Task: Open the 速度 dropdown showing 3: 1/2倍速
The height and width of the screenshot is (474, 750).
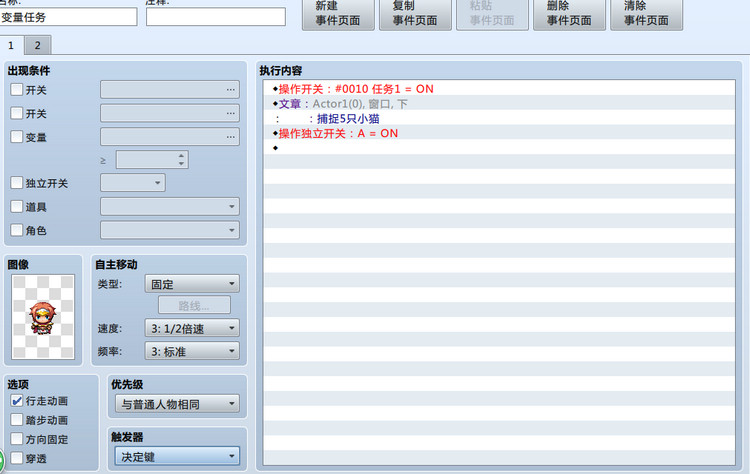Action: 192,328
